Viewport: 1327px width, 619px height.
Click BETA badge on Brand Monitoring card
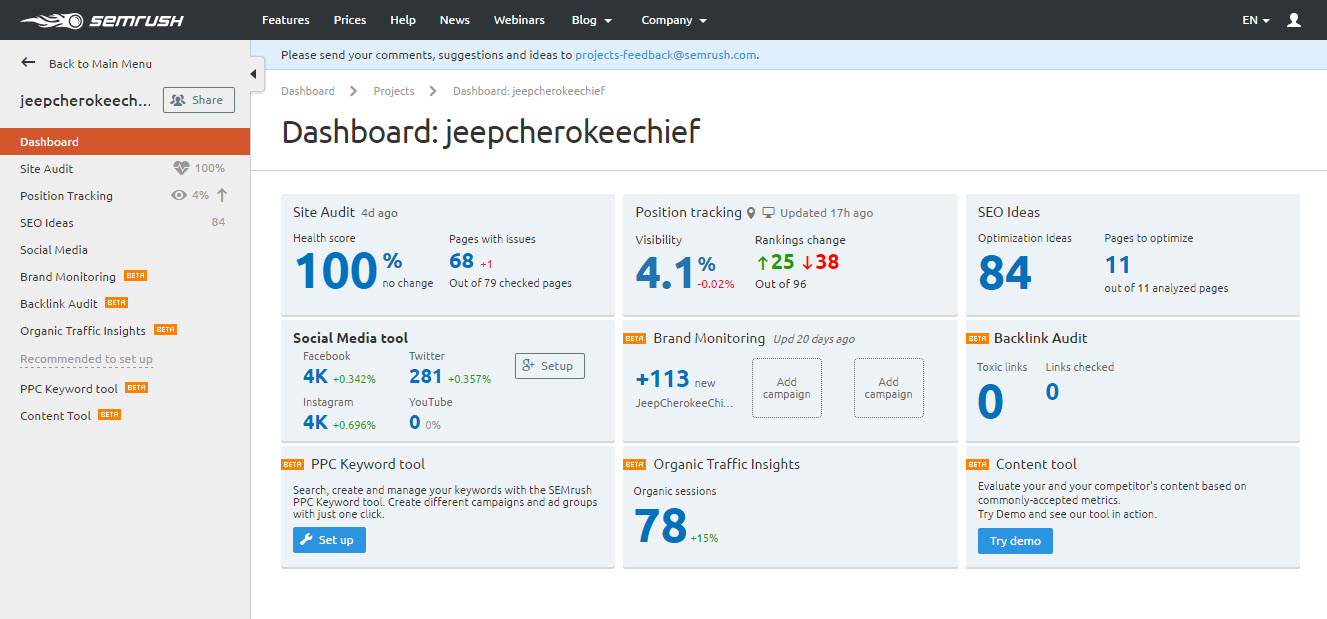tap(635, 338)
